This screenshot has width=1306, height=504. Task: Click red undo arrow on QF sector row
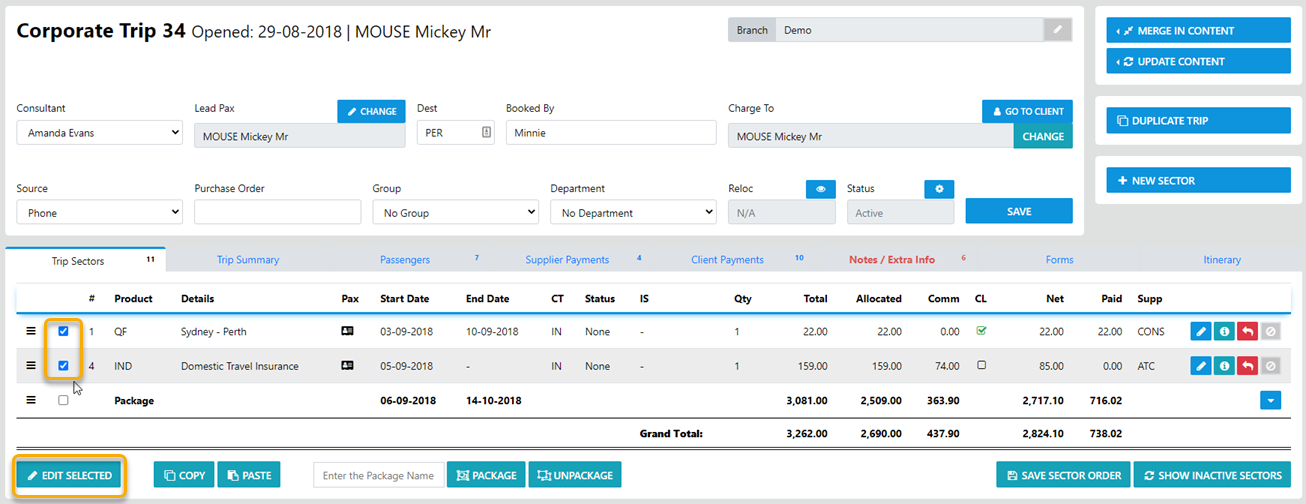point(1247,332)
